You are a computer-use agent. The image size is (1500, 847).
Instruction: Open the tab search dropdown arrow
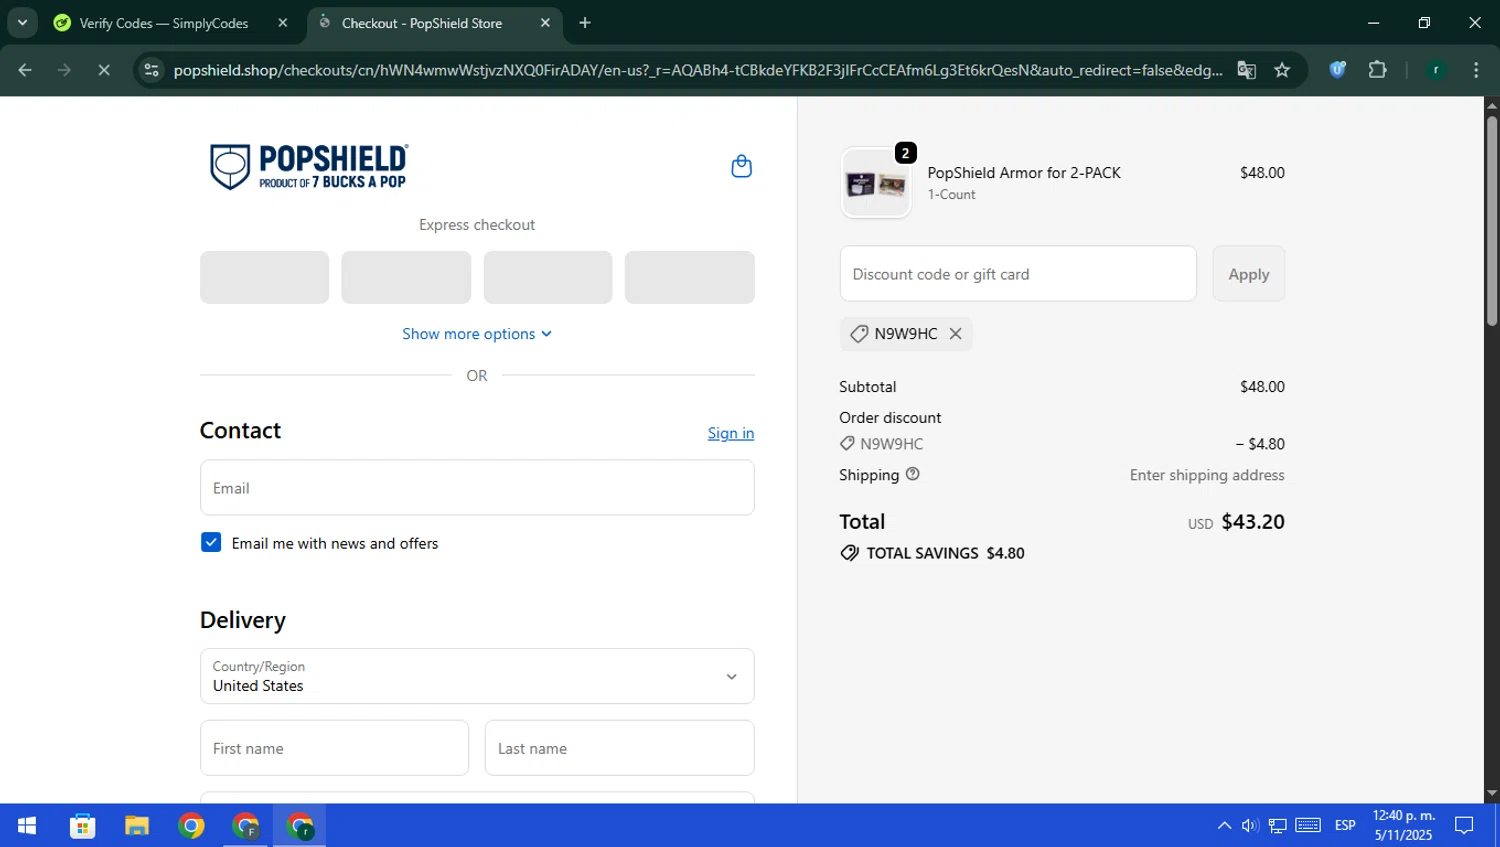tap(22, 23)
